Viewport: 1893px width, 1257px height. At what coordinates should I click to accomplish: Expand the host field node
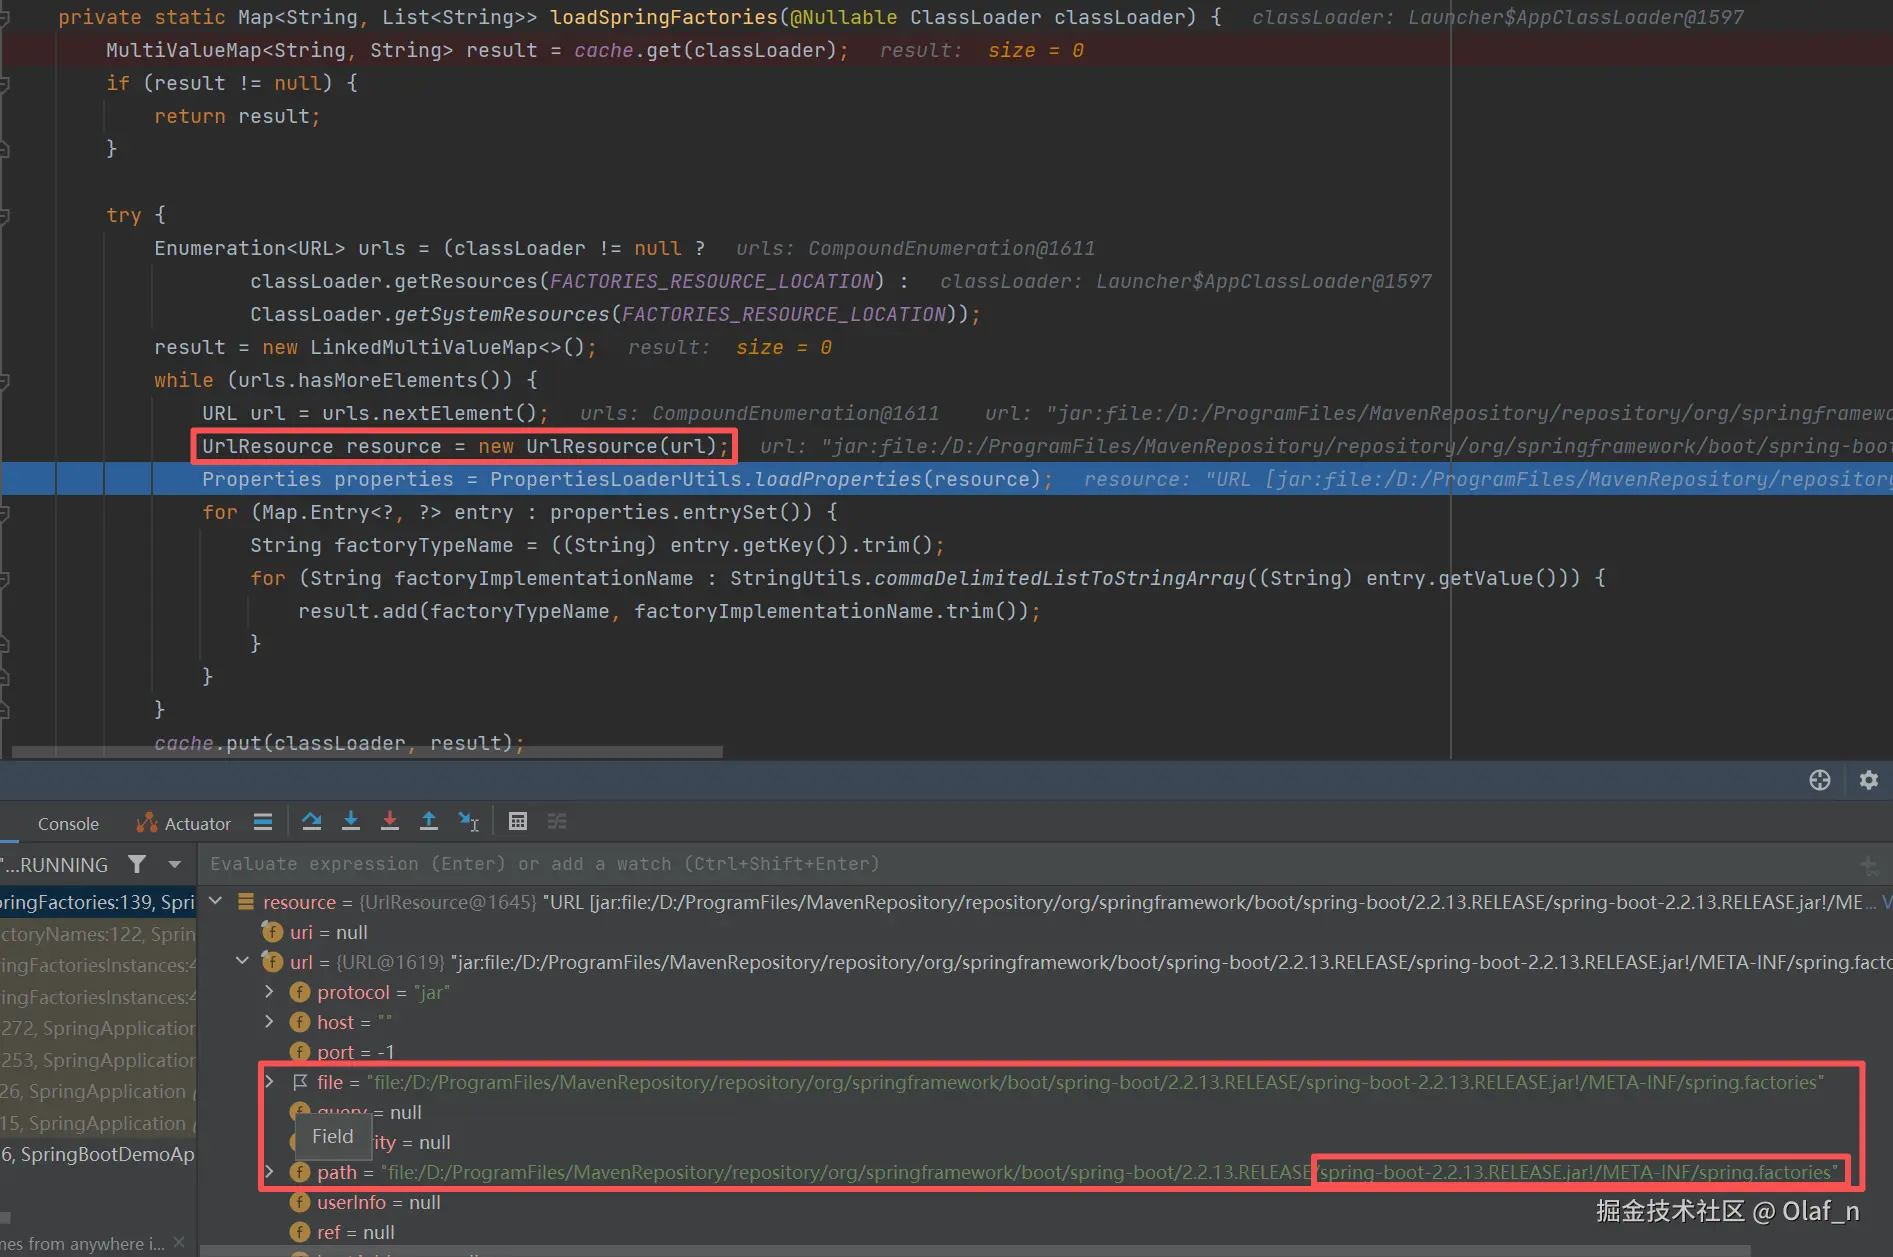[269, 1021]
